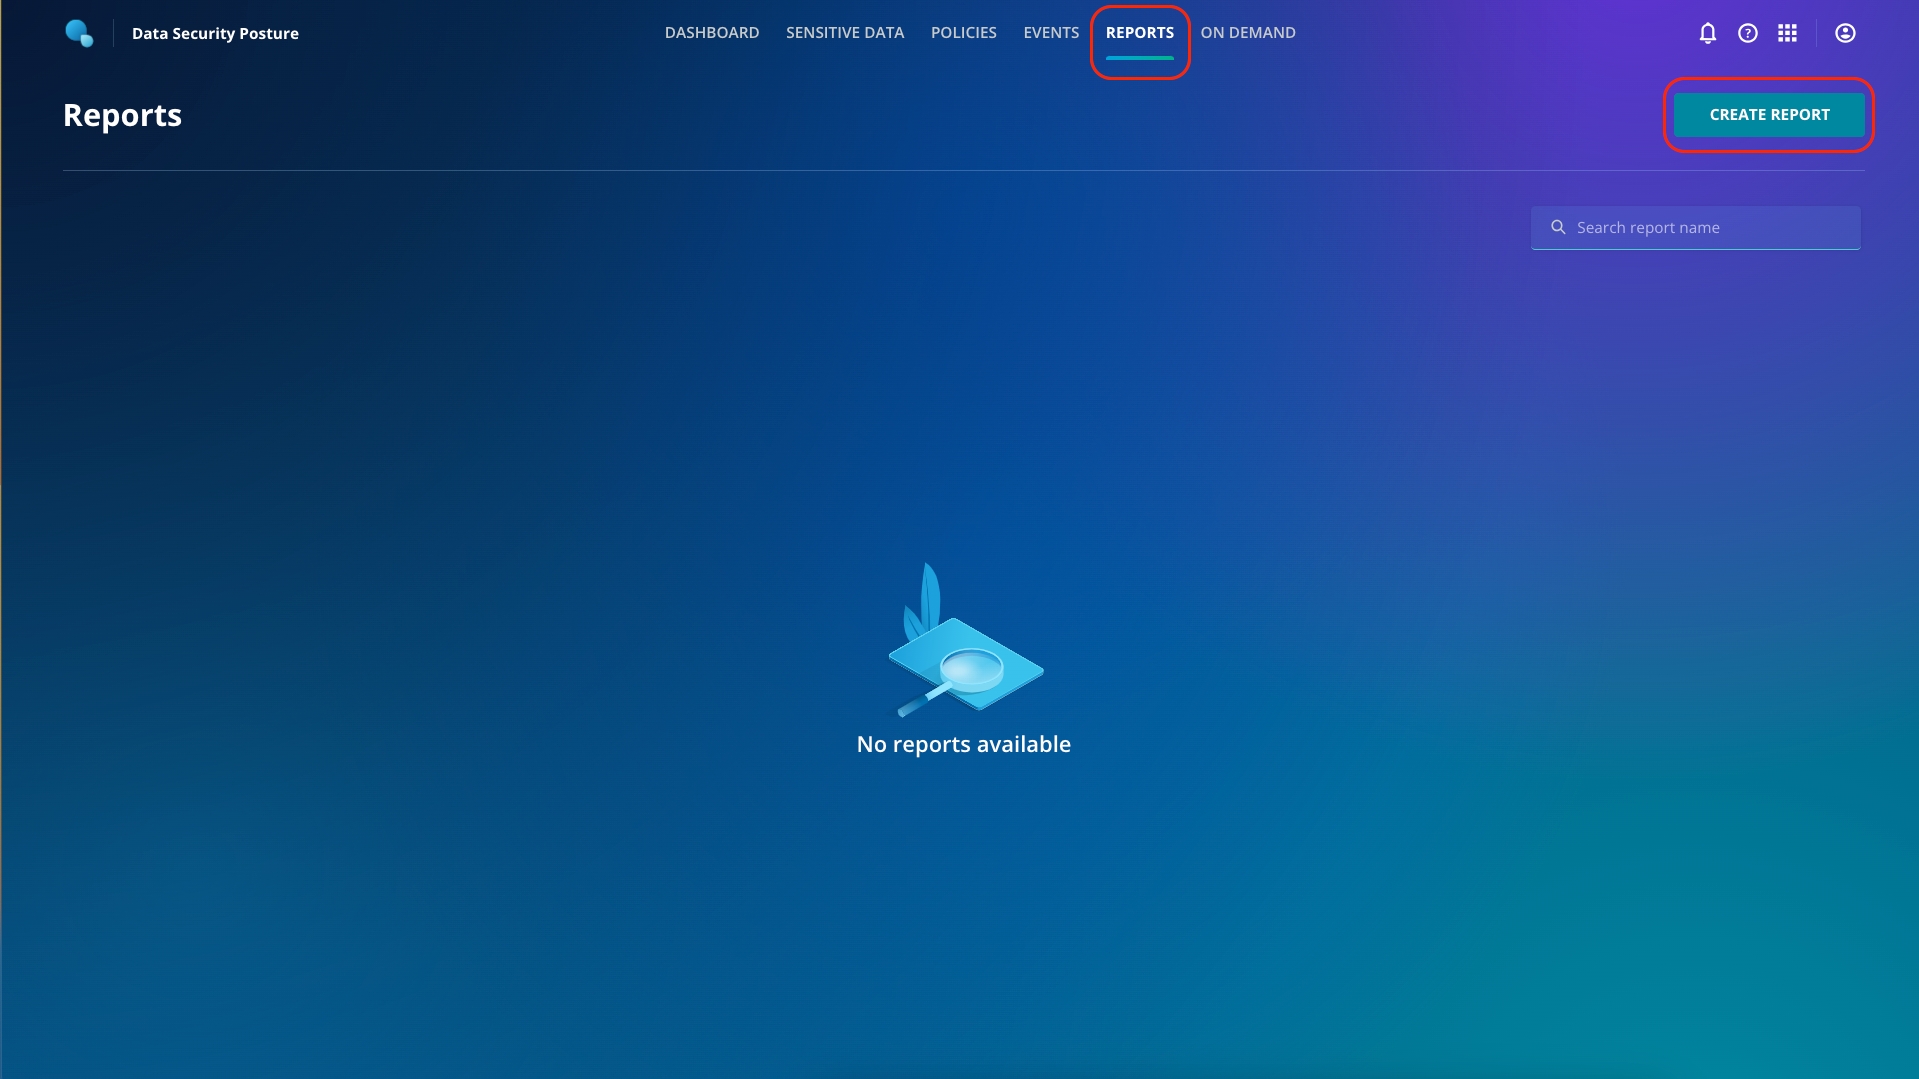1919x1079 pixels.
Task: Click the vertical separator beside the logo
Action: [113, 33]
